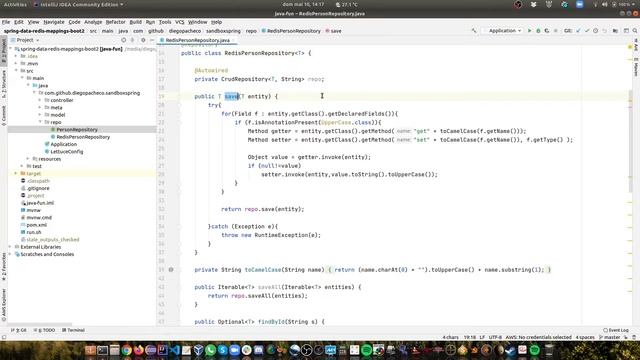Open Zoom icon in the dock

tap(235, 350)
